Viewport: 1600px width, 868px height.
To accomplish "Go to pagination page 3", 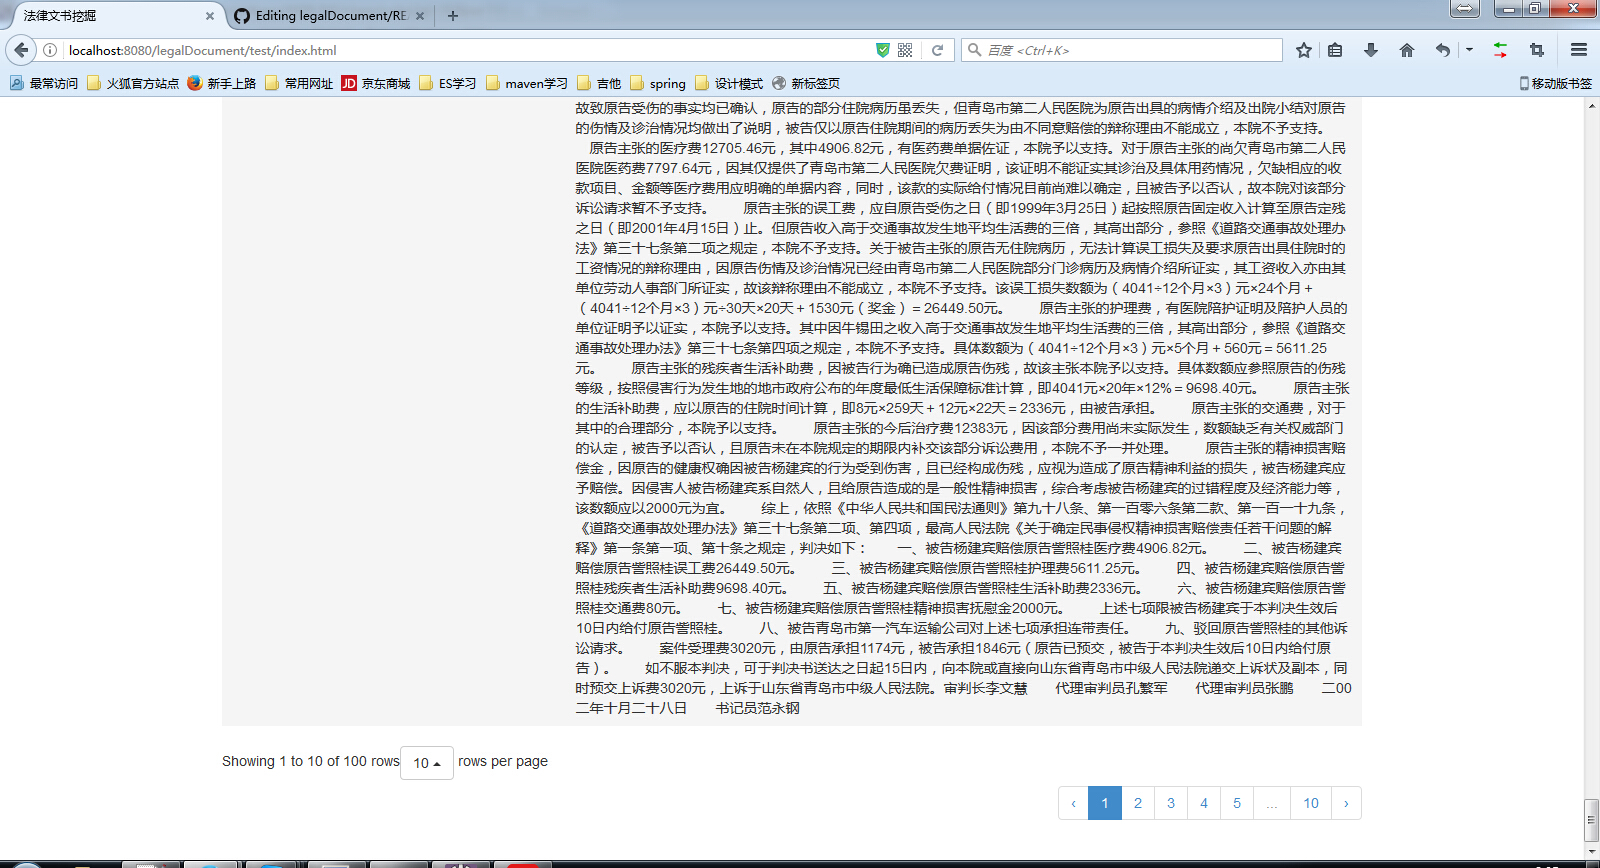I will pyautogui.click(x=1171, y=803).
